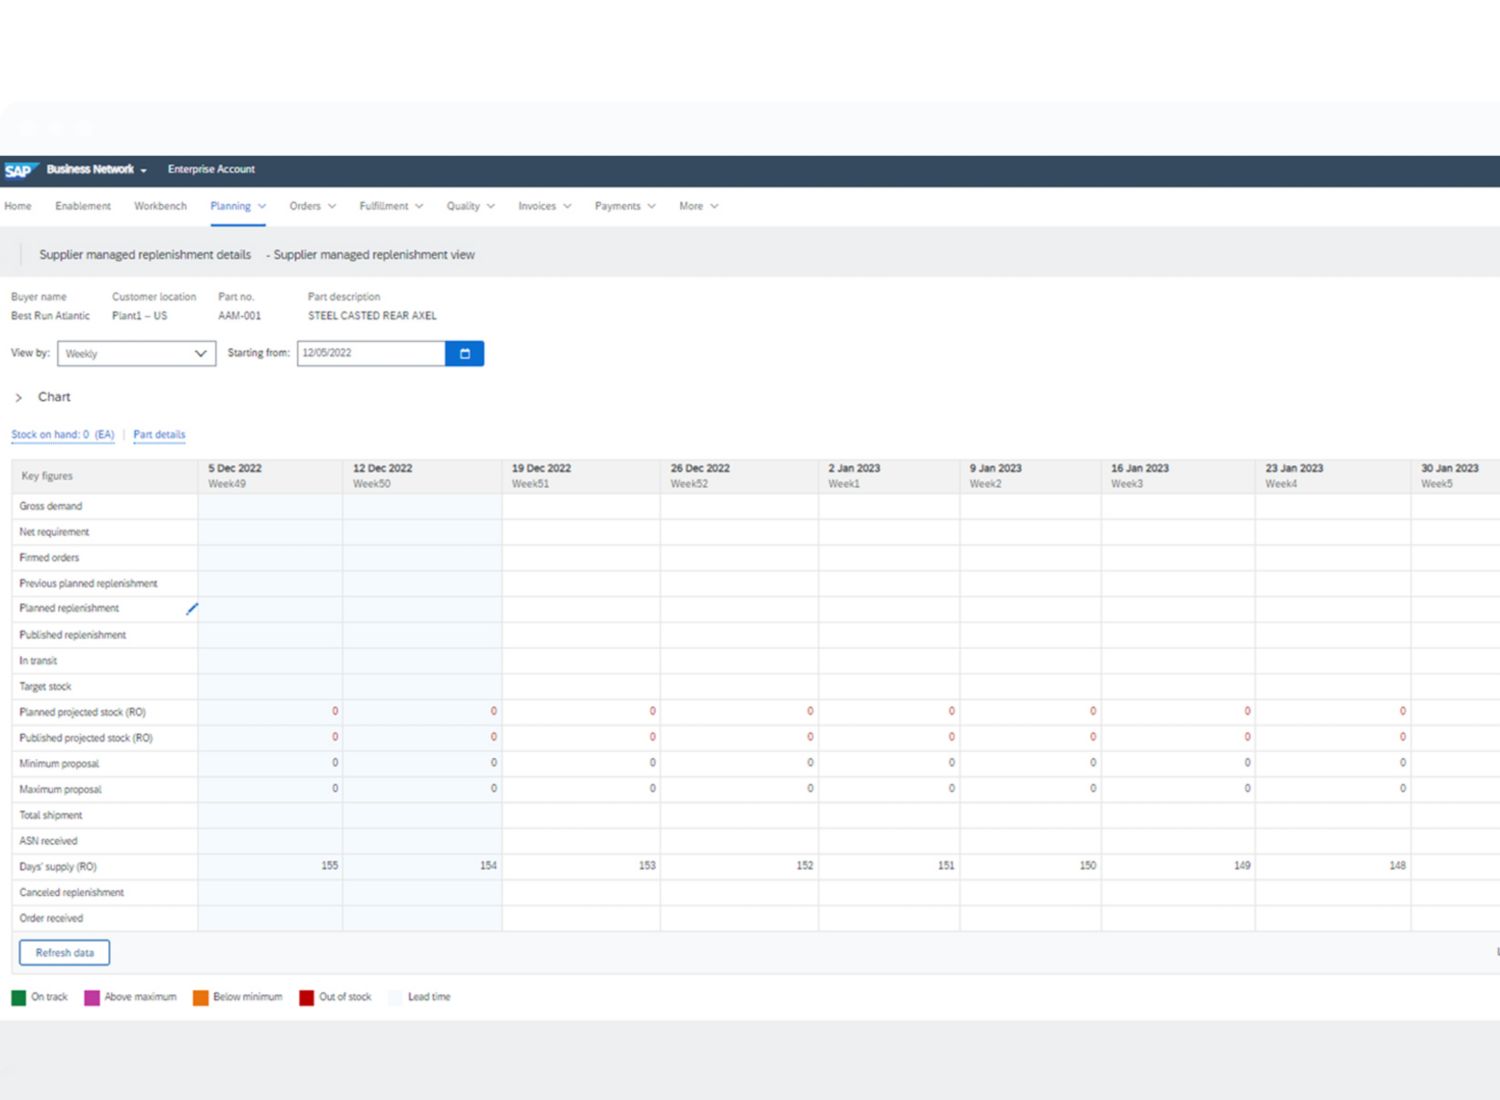Go to the Home tab
The width and height of the screenshot is (1500, 1100).
[x=18, y=206]
